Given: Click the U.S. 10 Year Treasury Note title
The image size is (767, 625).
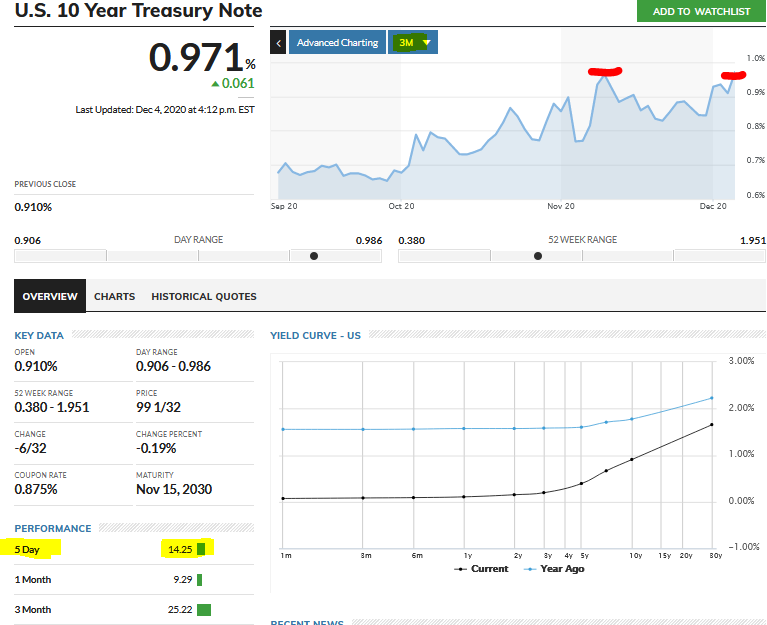Looking at the screenshot, I should (138, 11).
